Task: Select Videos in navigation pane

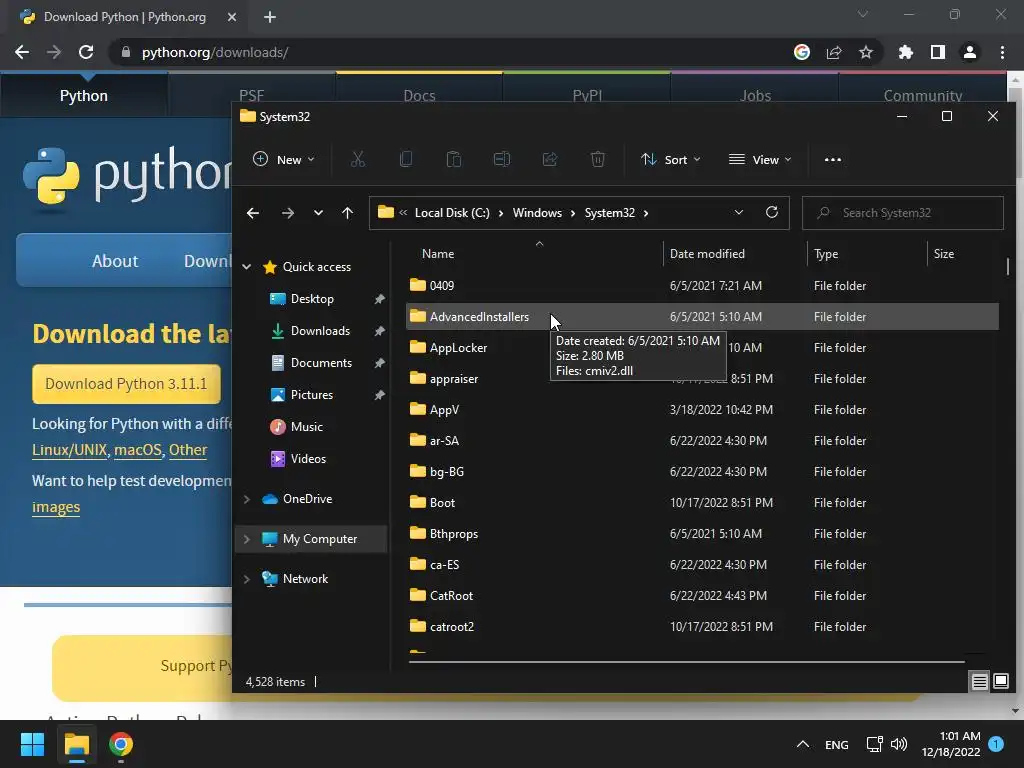Action: point(308,458)
